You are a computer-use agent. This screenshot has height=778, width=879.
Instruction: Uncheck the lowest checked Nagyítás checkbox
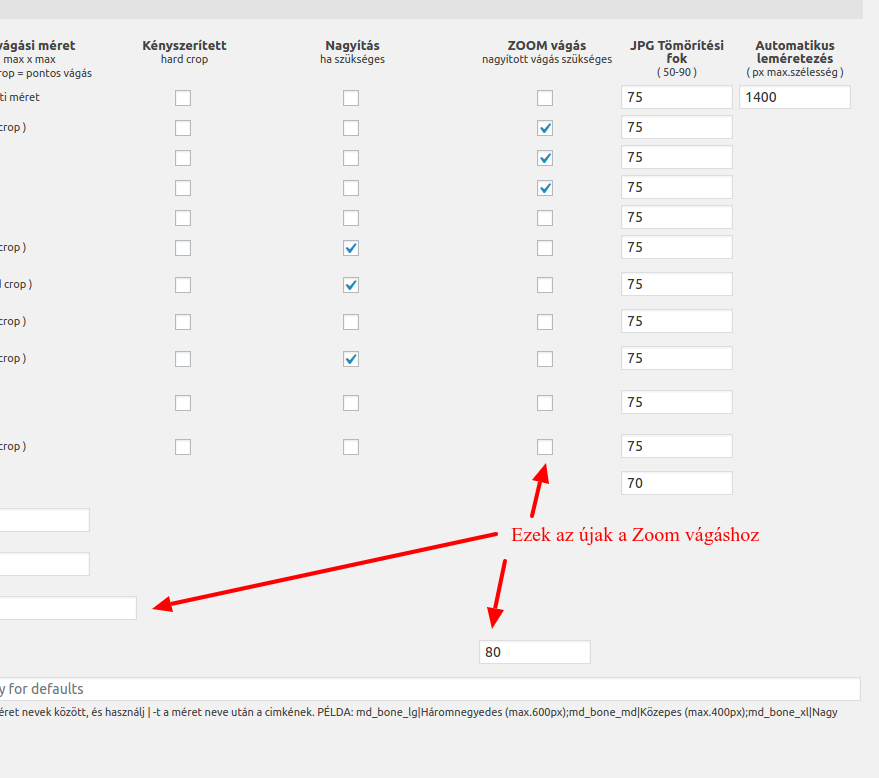(x=351, y=359)
